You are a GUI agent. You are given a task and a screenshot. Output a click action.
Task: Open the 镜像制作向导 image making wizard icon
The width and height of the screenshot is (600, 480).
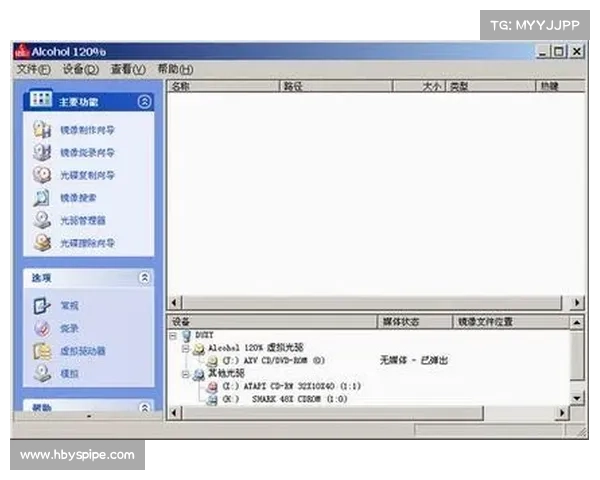pos(42,129)
